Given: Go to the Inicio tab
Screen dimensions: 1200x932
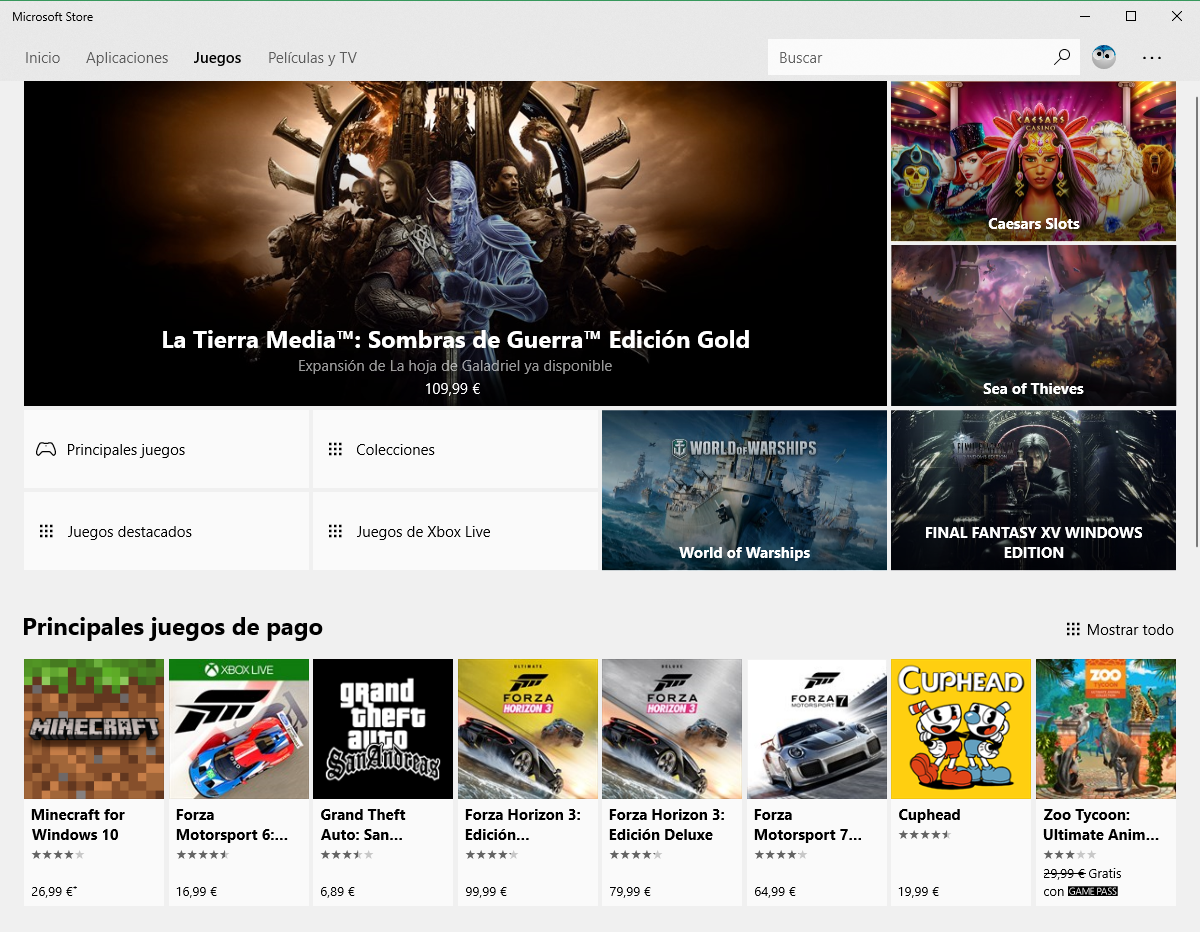Looking at the screenshot, I should [x=43, y=58].
